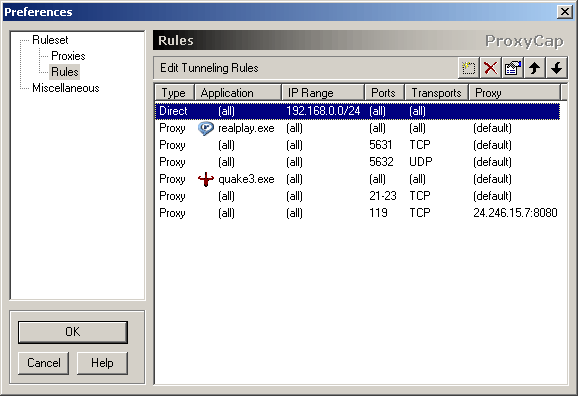This screenshot has height=396, width=578.
Task: Sort by Application column header
Action: point(237,93)
